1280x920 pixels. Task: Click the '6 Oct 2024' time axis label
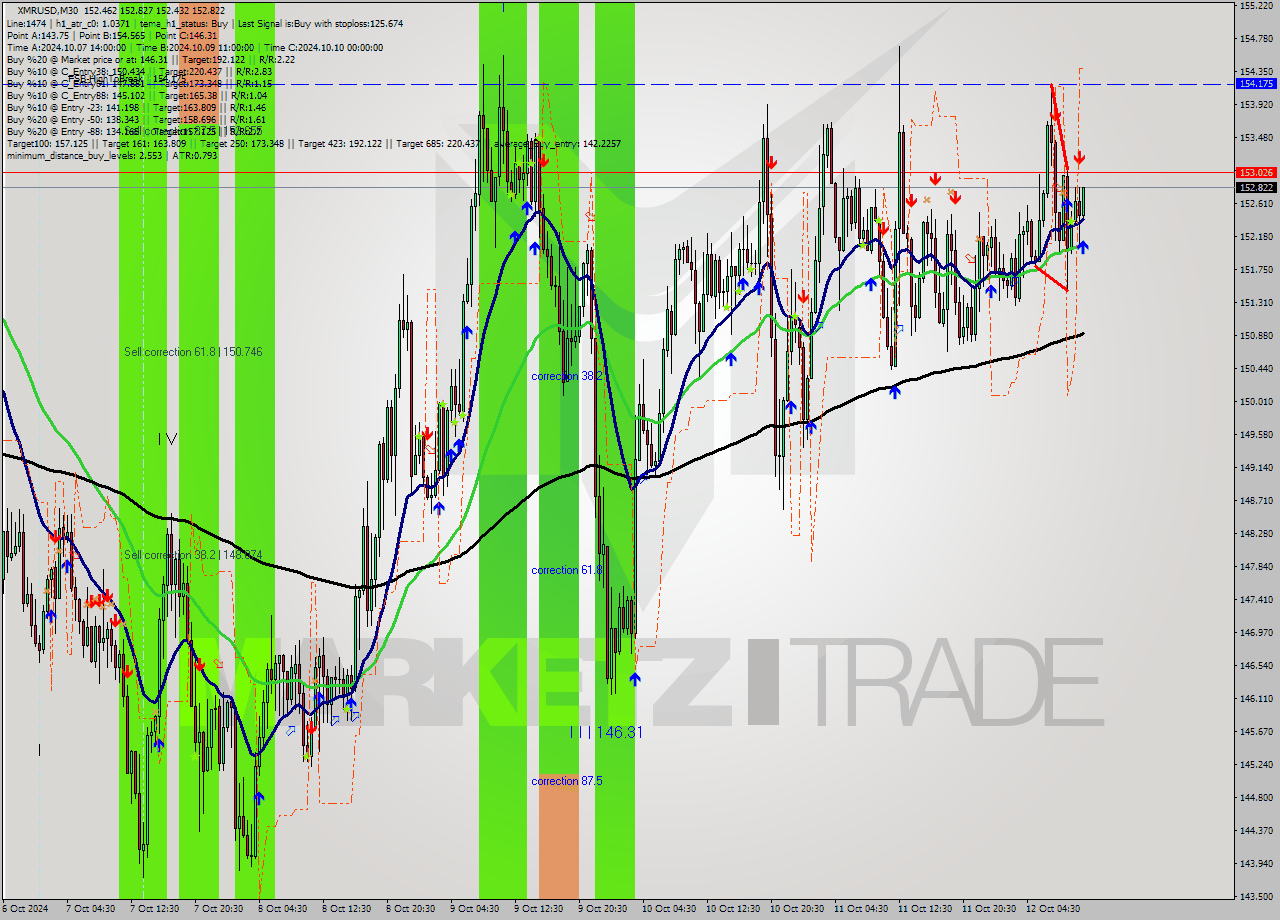click(25, 909)
